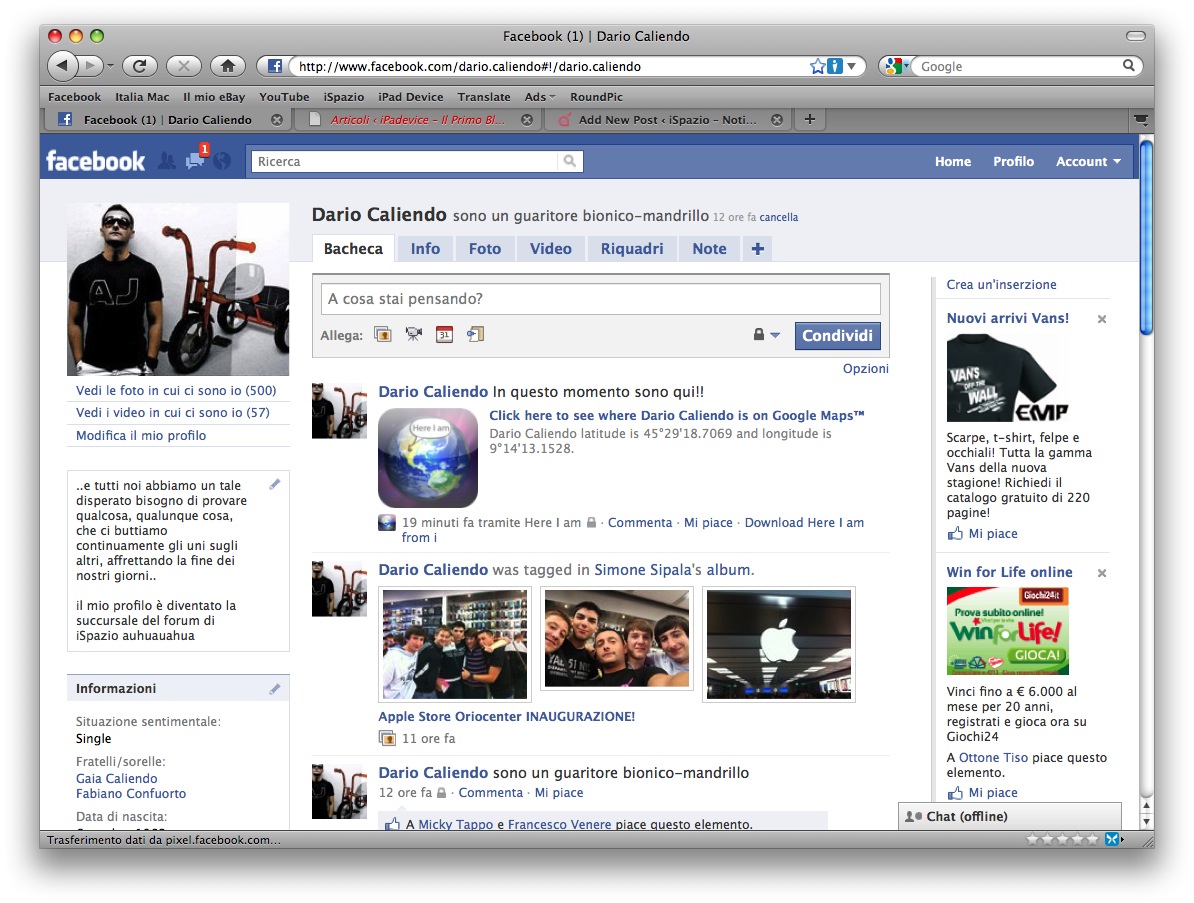Click the friend requests icon in header
The image size is (1194, 903).
pos(167,161)
